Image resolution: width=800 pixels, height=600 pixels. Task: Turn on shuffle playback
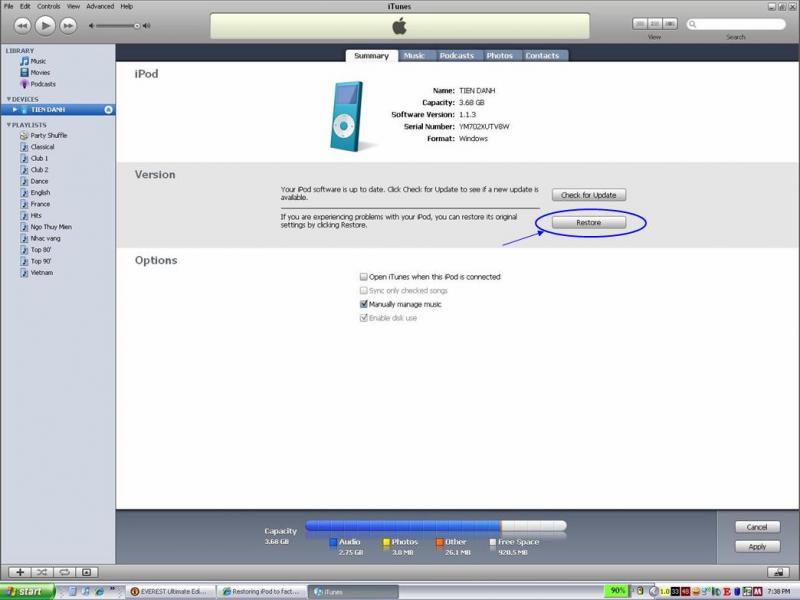[x=42, y=572]
